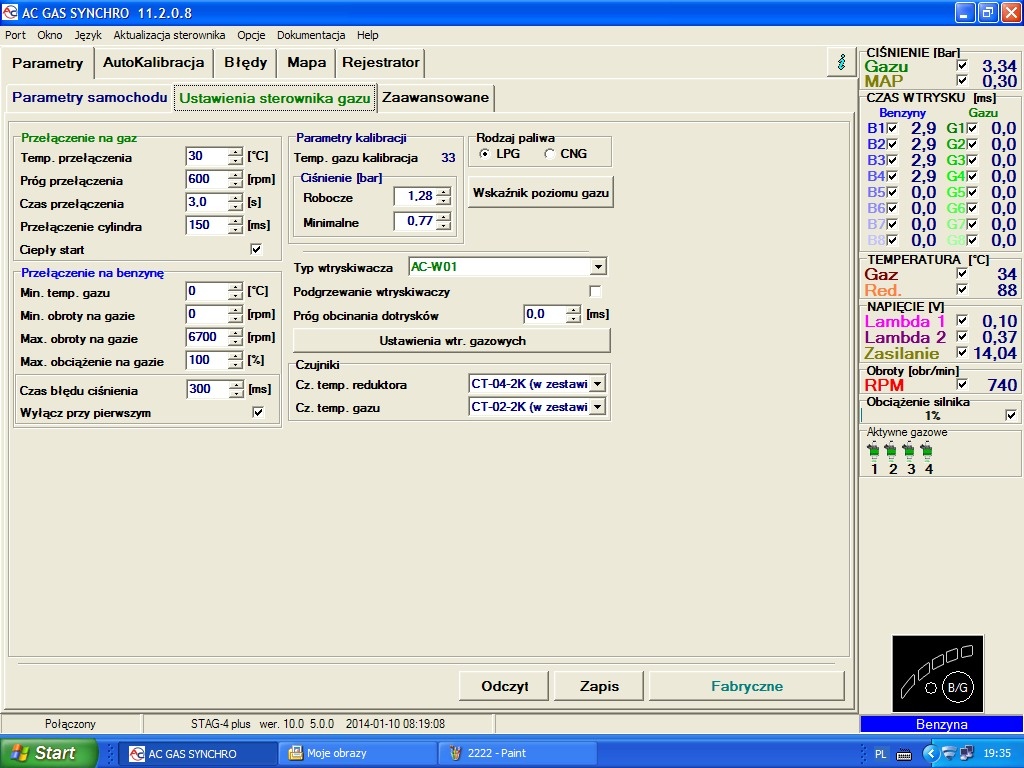1024x768 pixels.
Task: Click the Min. temp. gazu input field
Action: [207, 291]
